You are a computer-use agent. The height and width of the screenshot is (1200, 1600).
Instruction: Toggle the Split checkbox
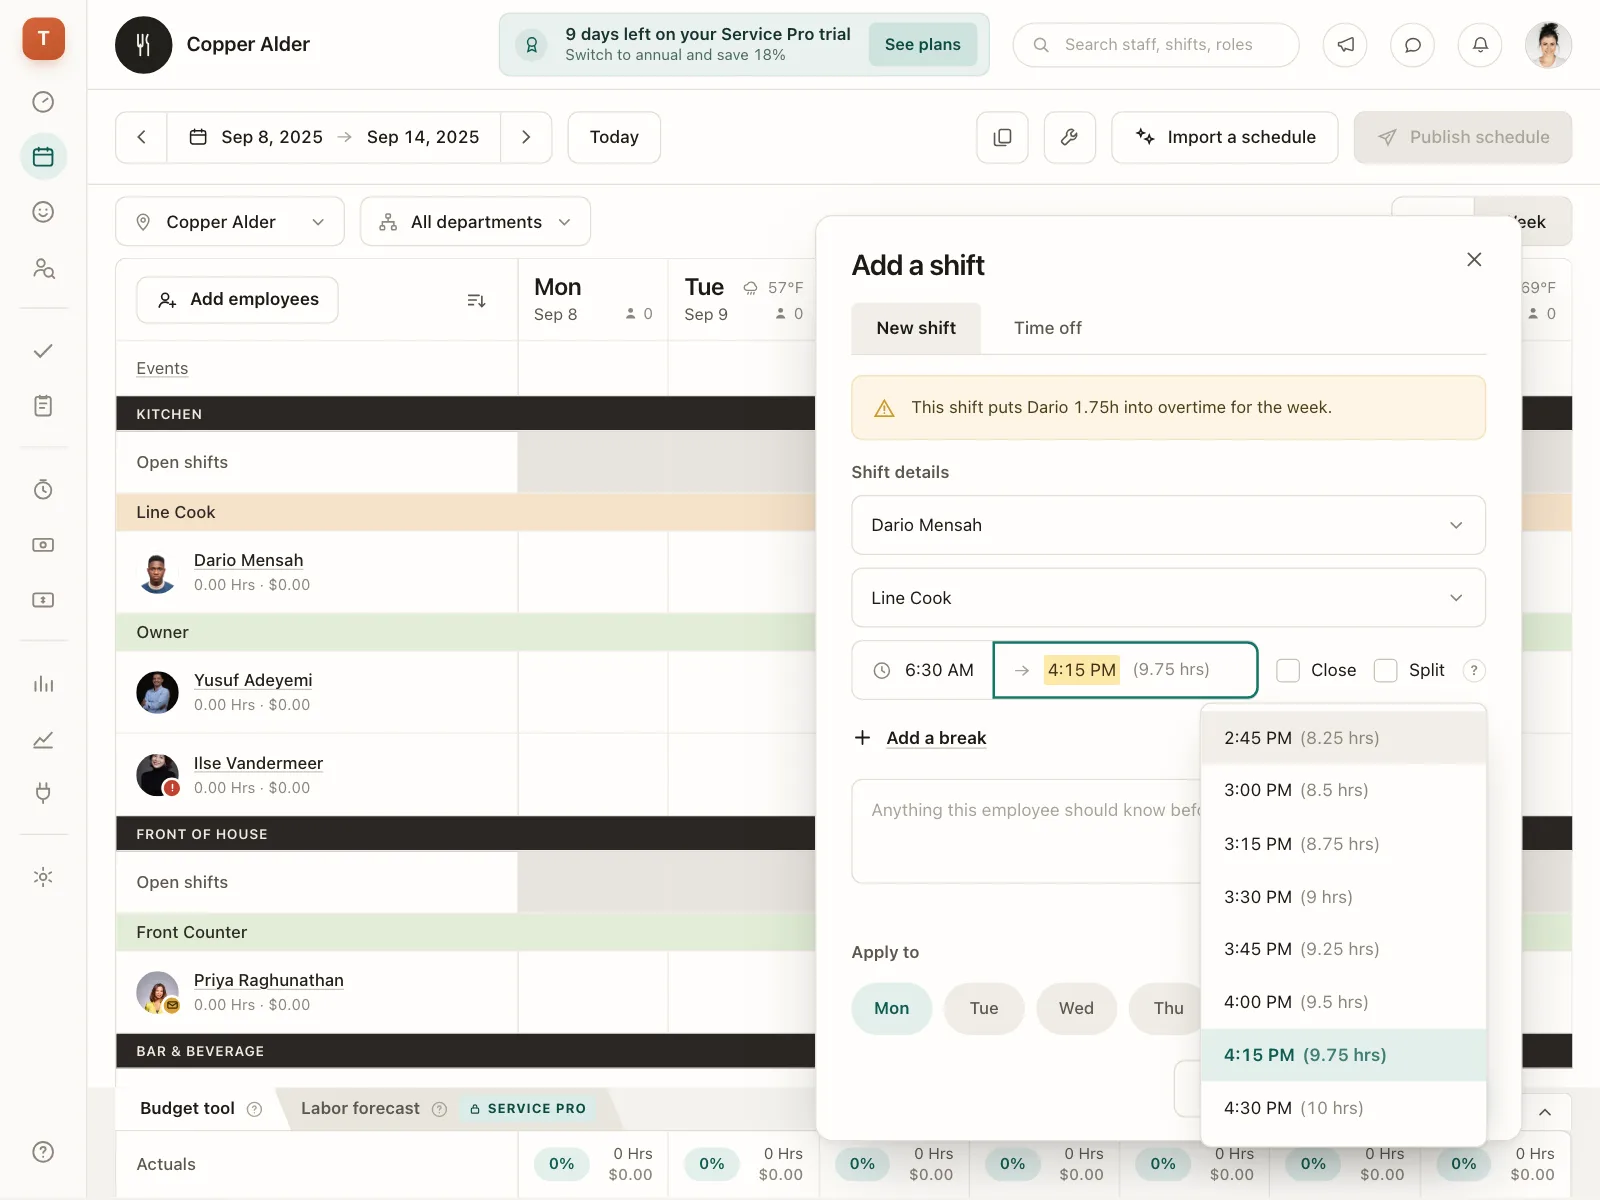point(1385,670)
